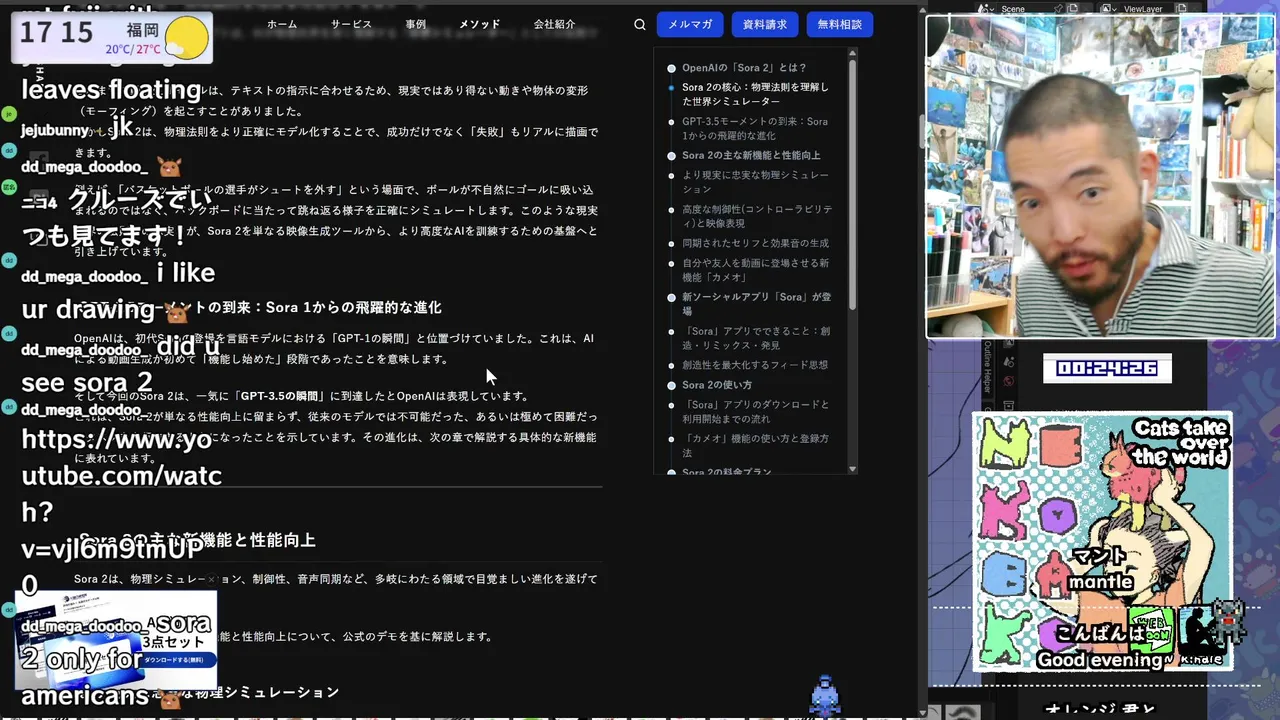
Task: Click the 資料請求 button
Action: pyautogui.click(x=765, y=24)
